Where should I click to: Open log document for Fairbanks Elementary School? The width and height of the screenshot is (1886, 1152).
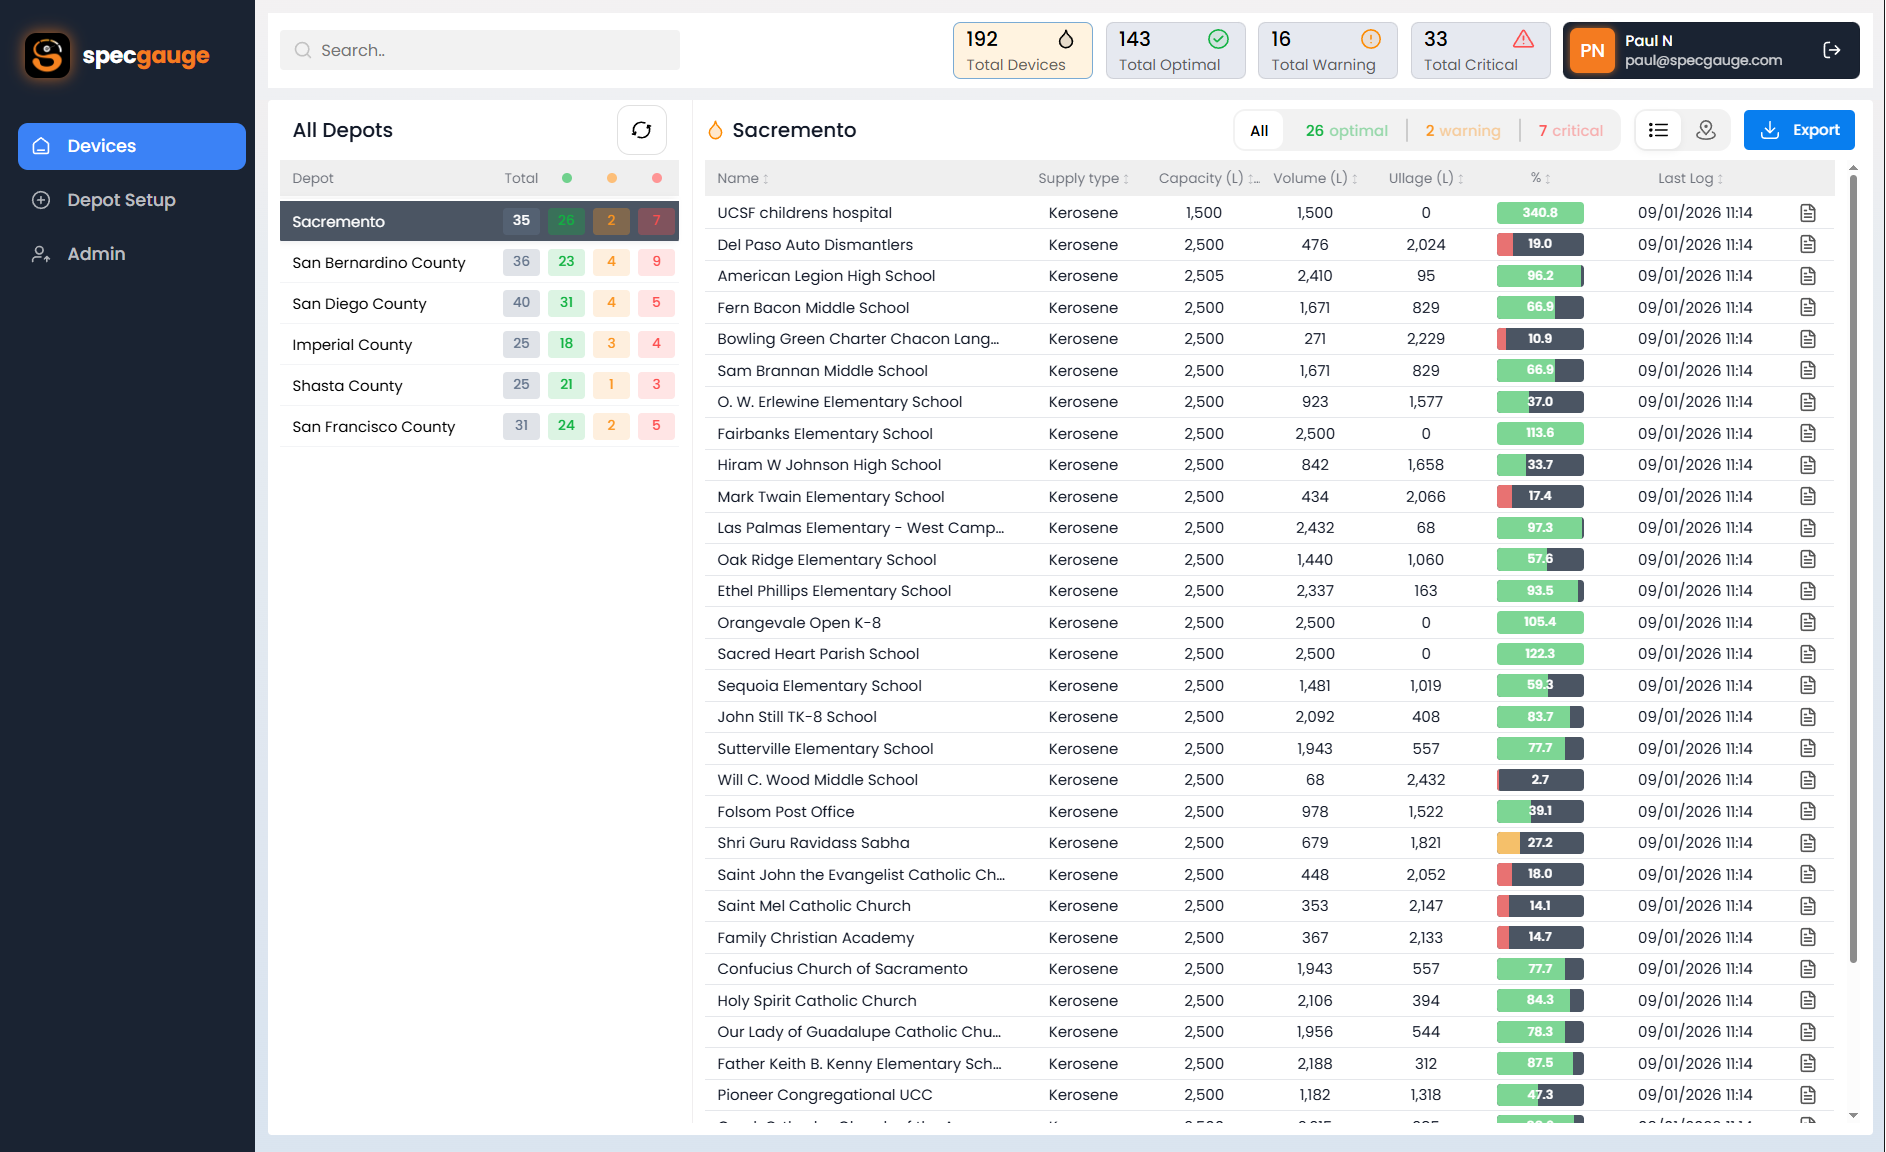1807,434
